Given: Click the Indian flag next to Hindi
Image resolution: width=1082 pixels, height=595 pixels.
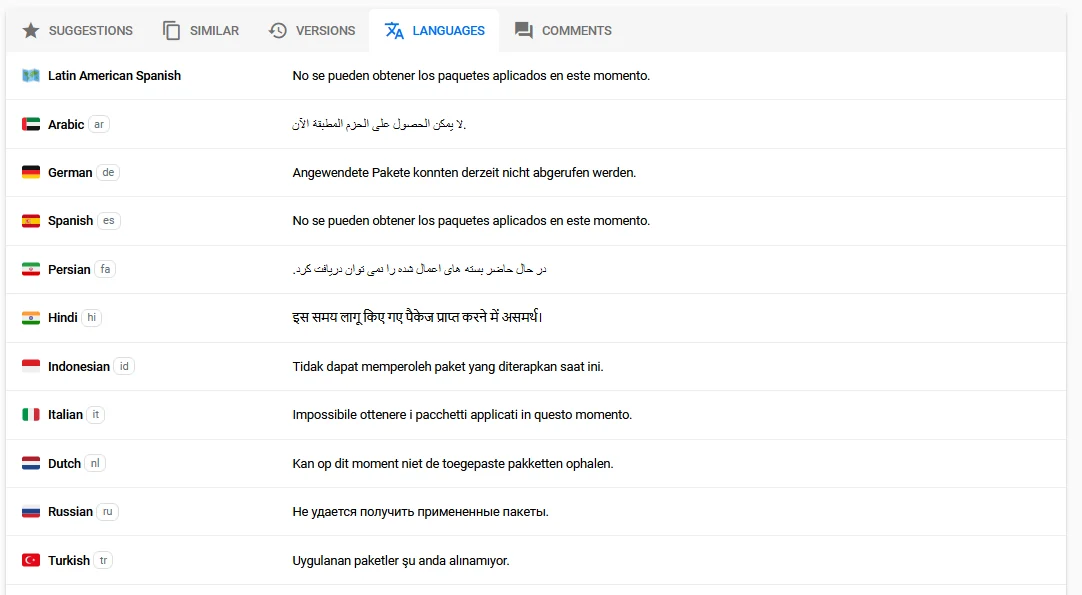Looking at the screenshot, I should 30,317.
